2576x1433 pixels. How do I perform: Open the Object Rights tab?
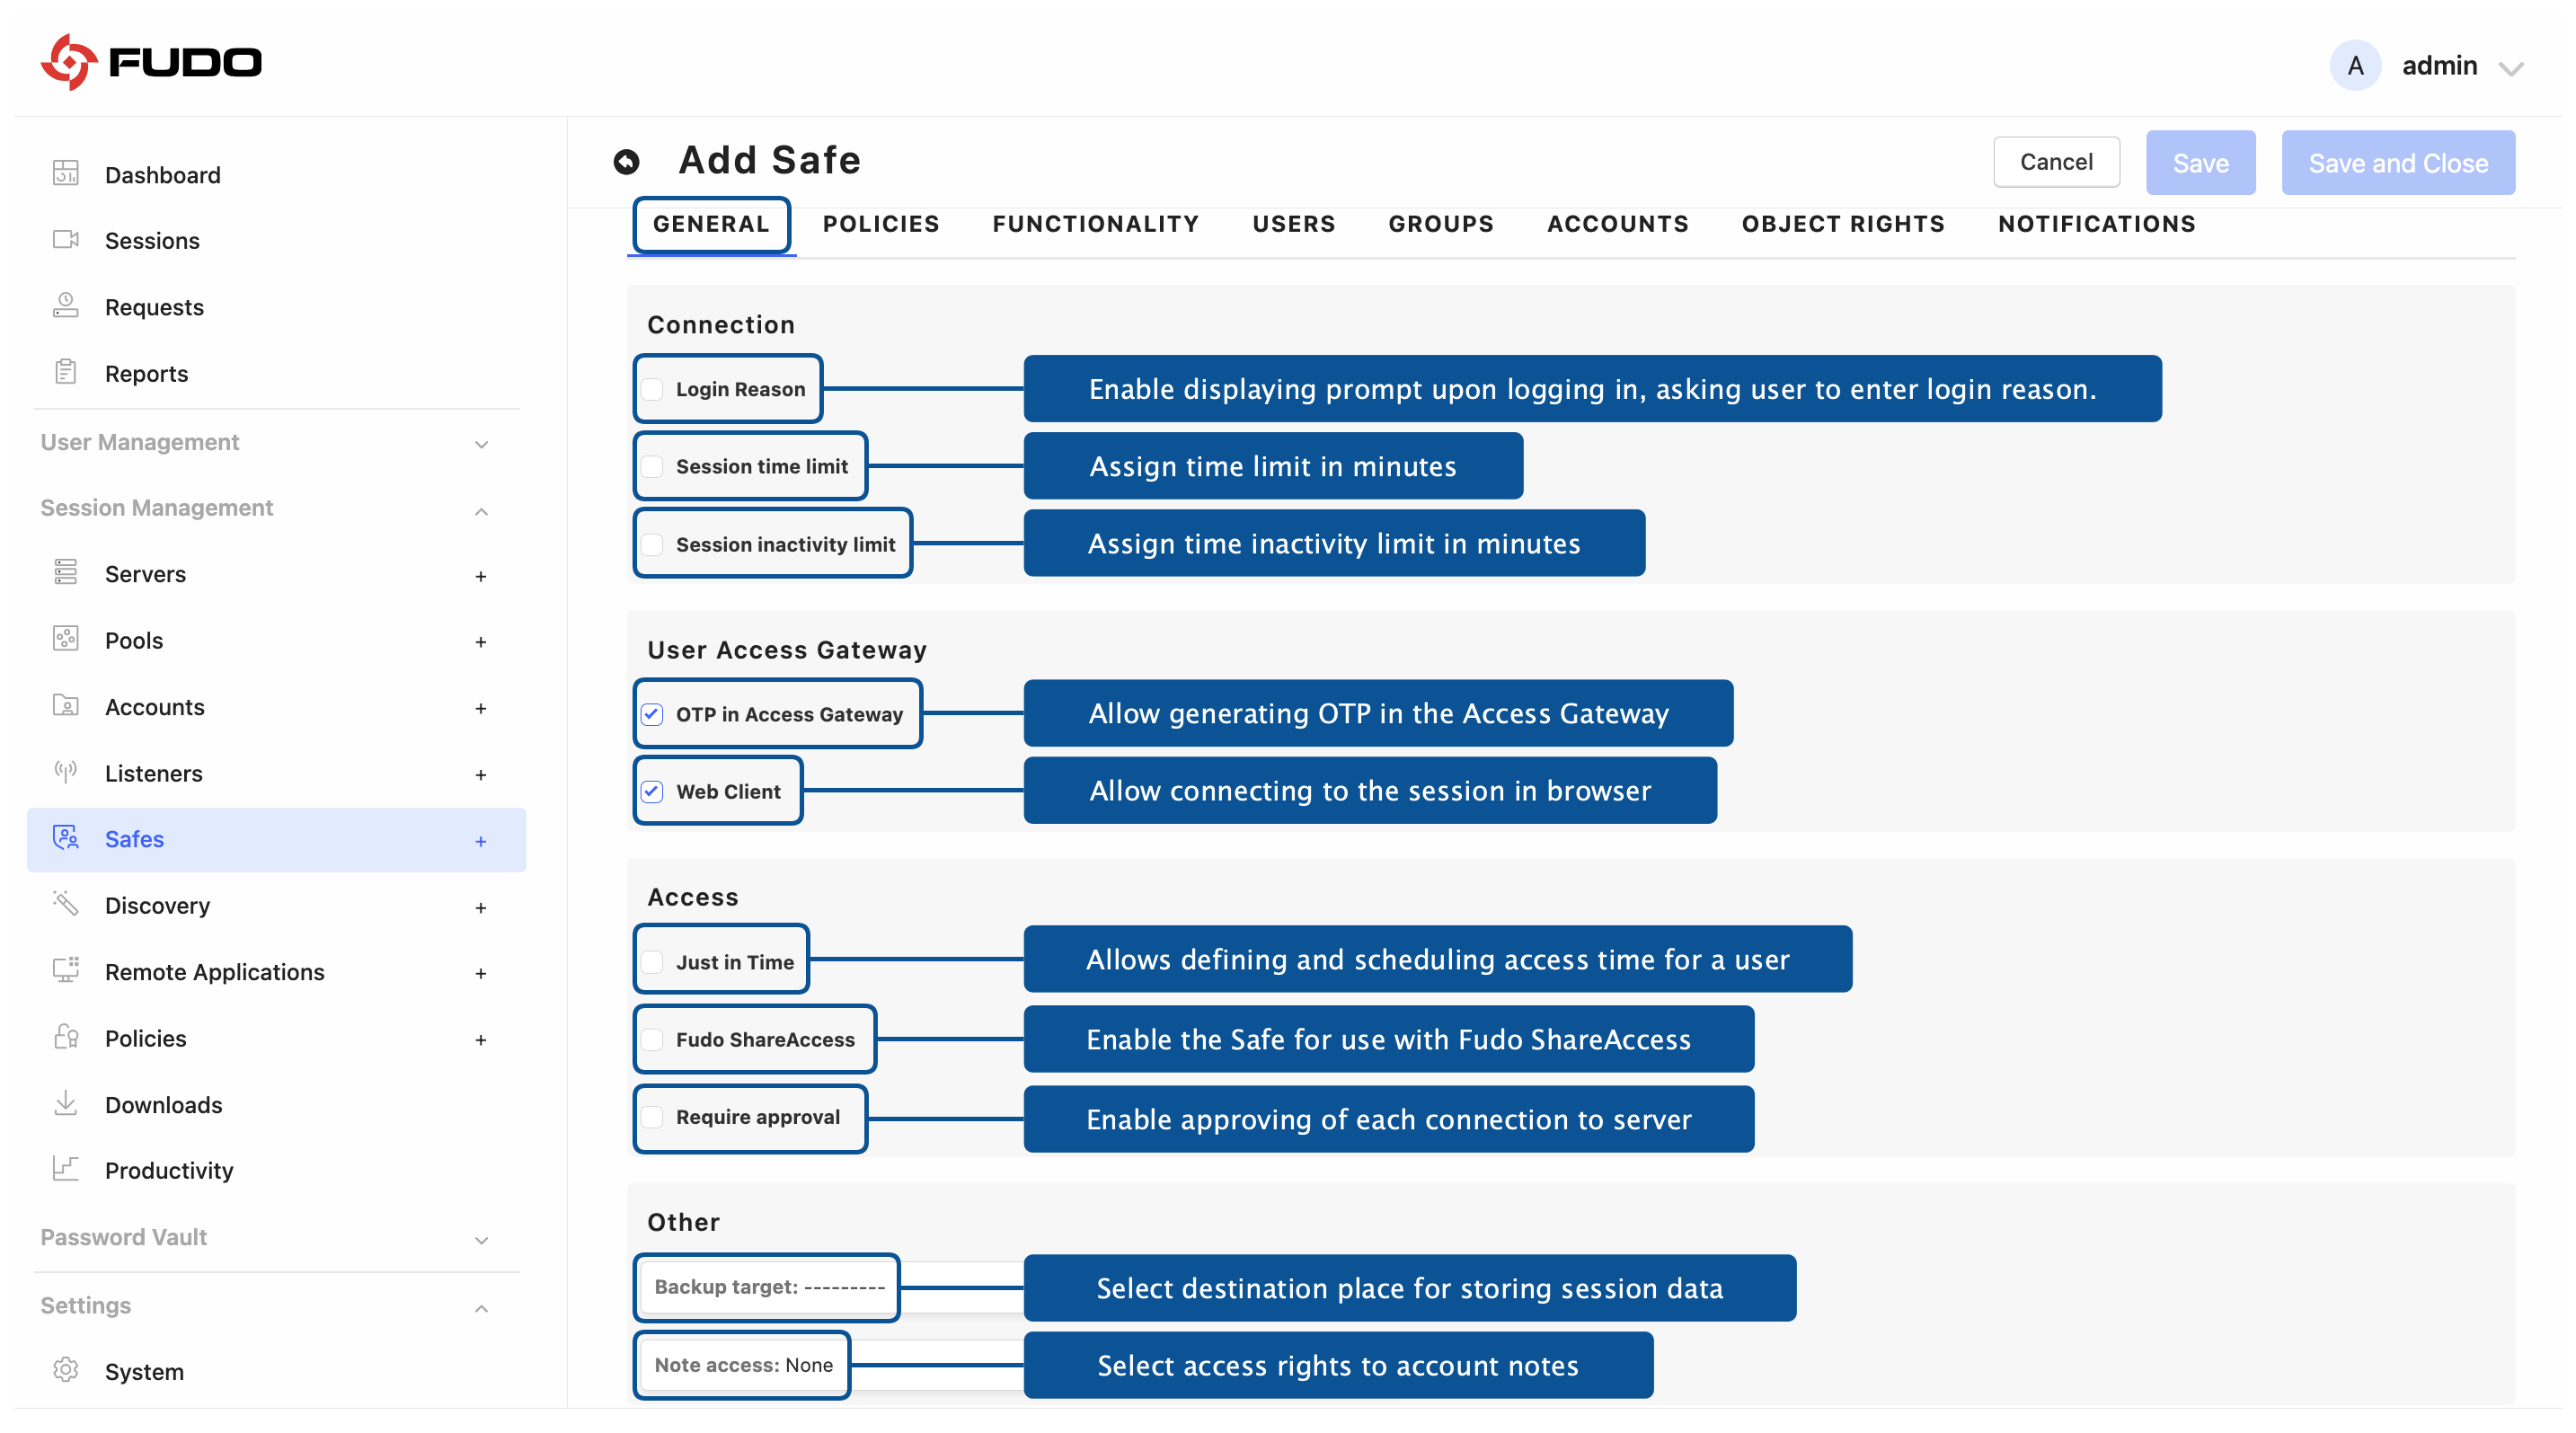[1842, 224]
